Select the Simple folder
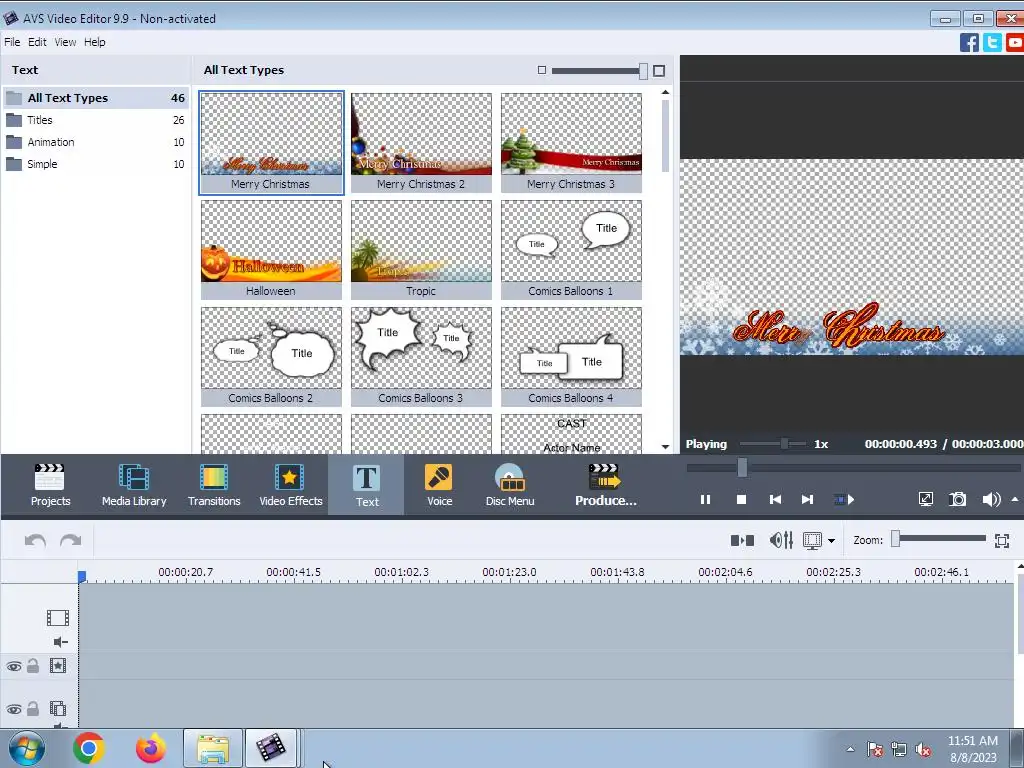 96,164
